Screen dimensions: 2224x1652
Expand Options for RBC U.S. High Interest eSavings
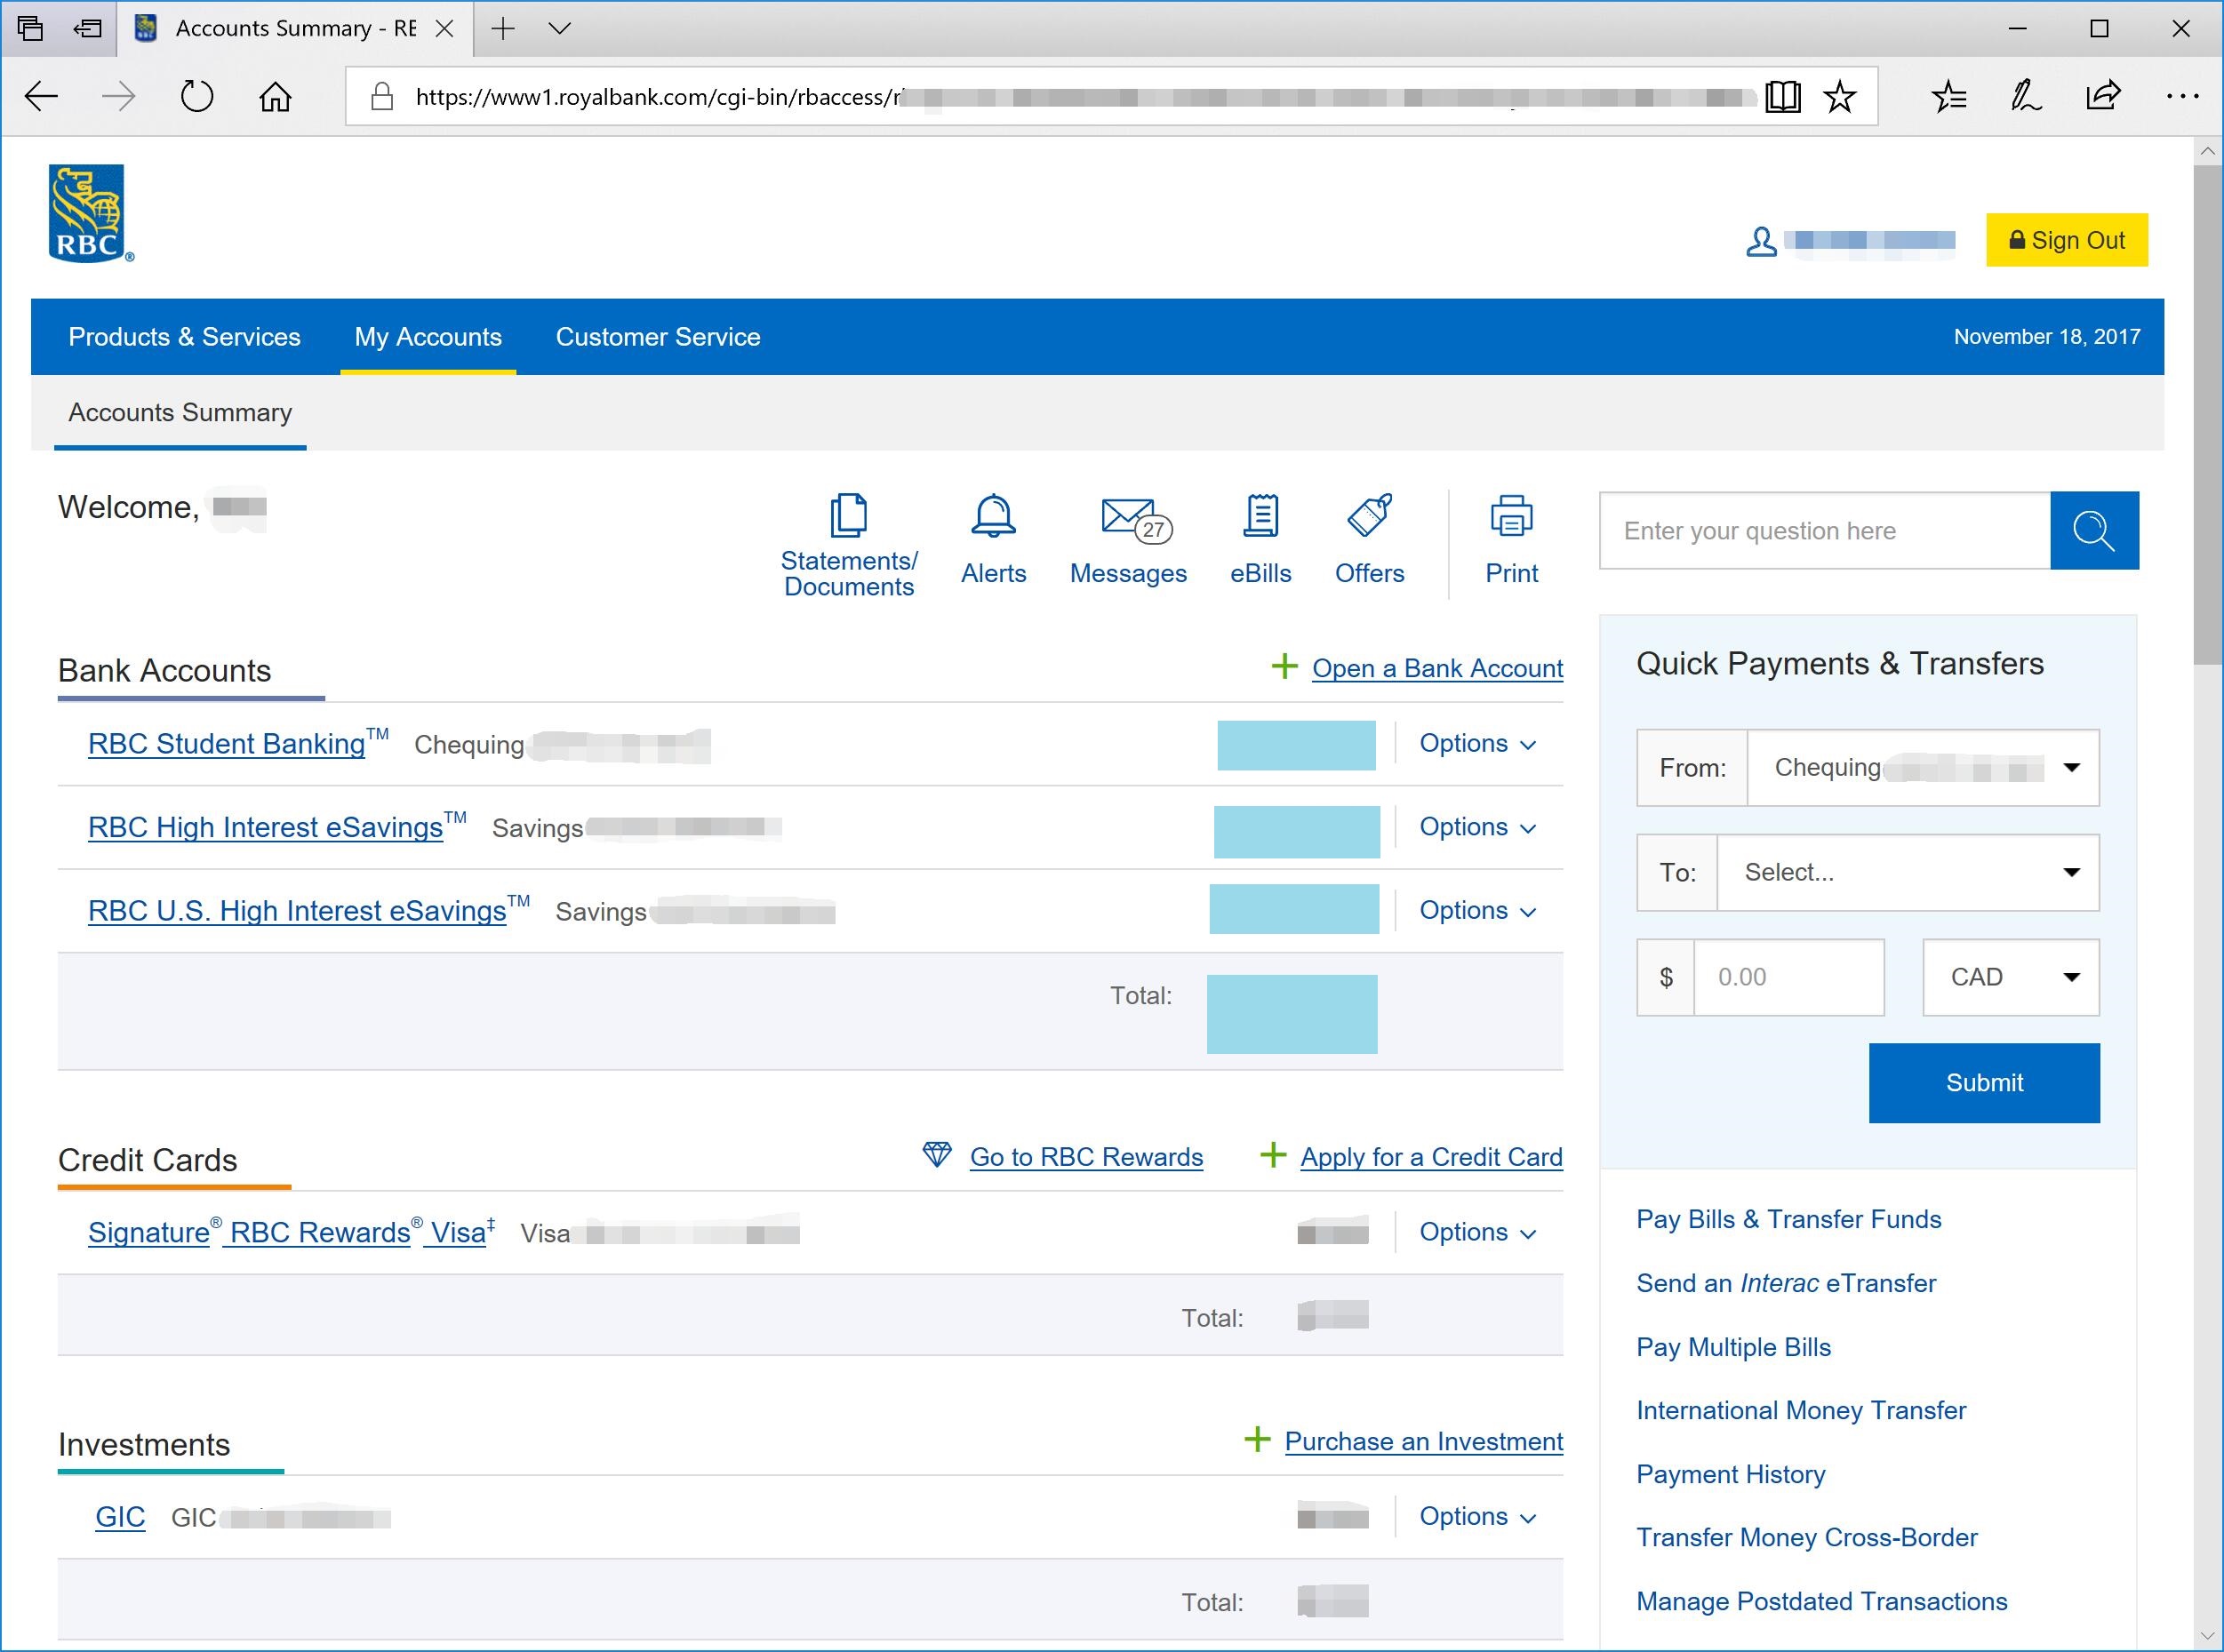point(1477,911)
